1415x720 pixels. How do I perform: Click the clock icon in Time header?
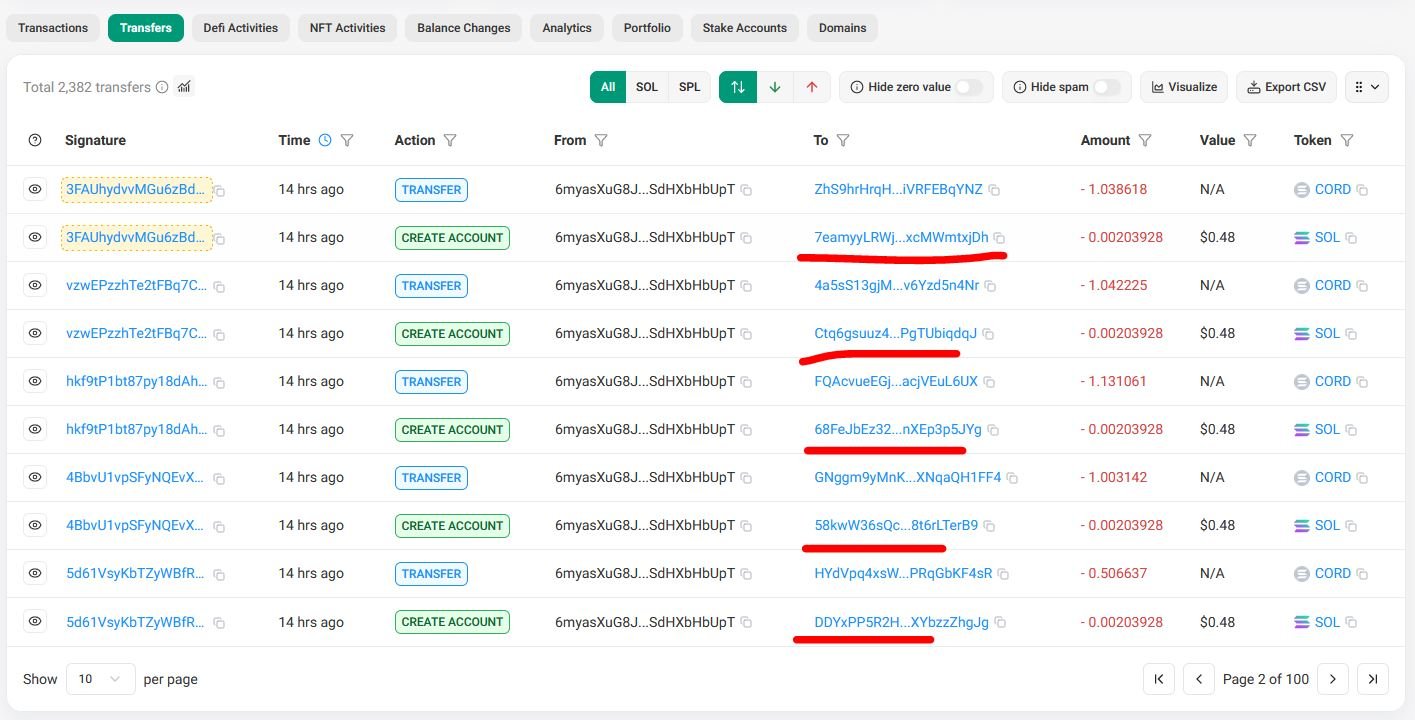click(325, 140)
